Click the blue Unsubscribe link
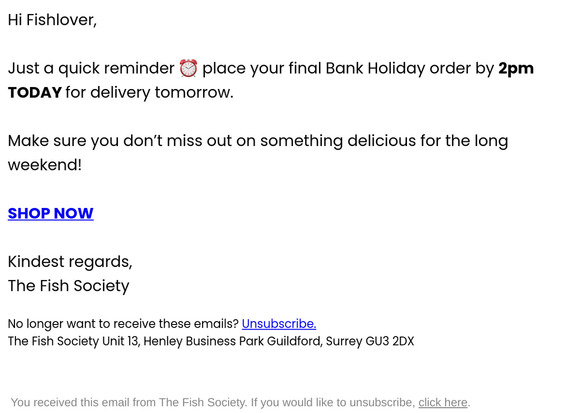This screenshot has width=580, height=413. (x=279, y=324)
